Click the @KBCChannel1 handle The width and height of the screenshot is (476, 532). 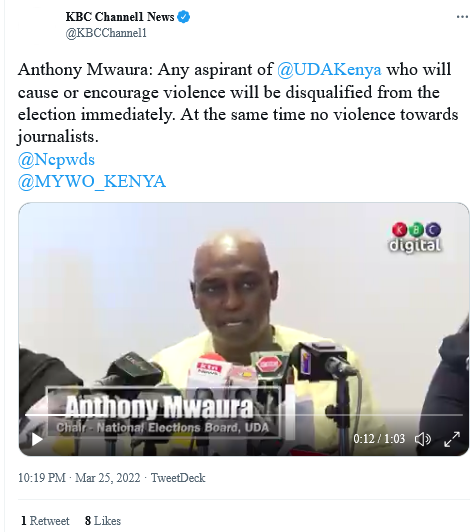106,33
